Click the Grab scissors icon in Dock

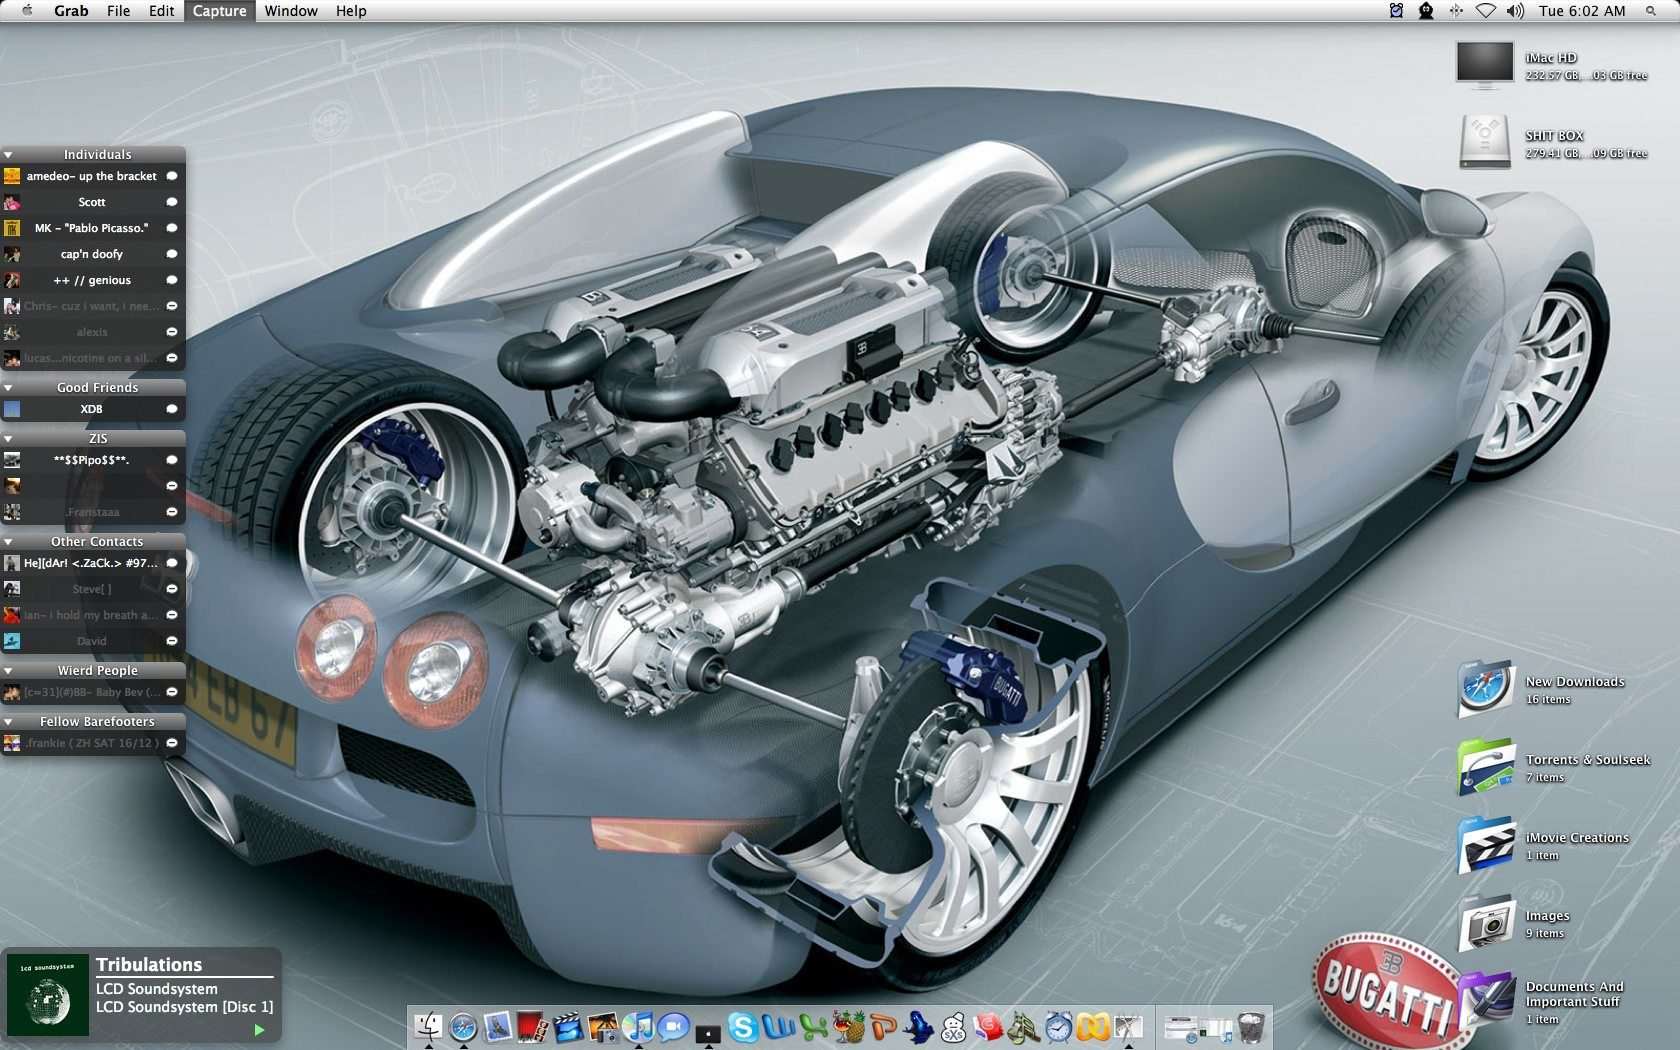(1129, 1026)
